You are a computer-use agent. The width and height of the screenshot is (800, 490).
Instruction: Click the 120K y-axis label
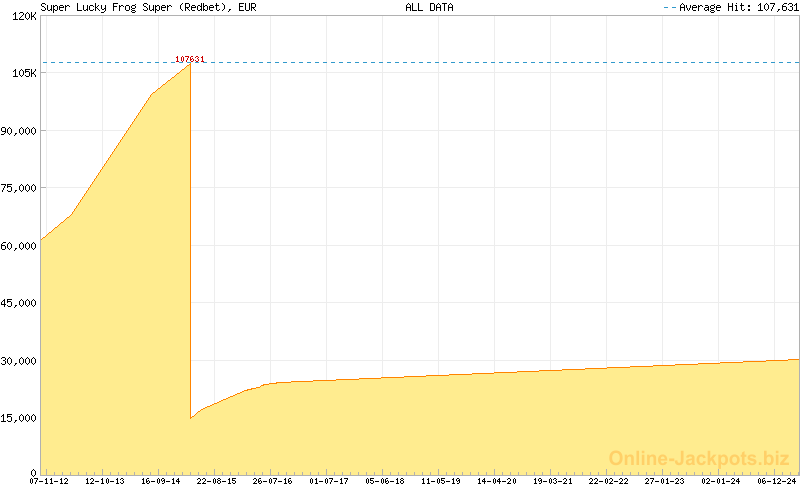tap(24, 17)
